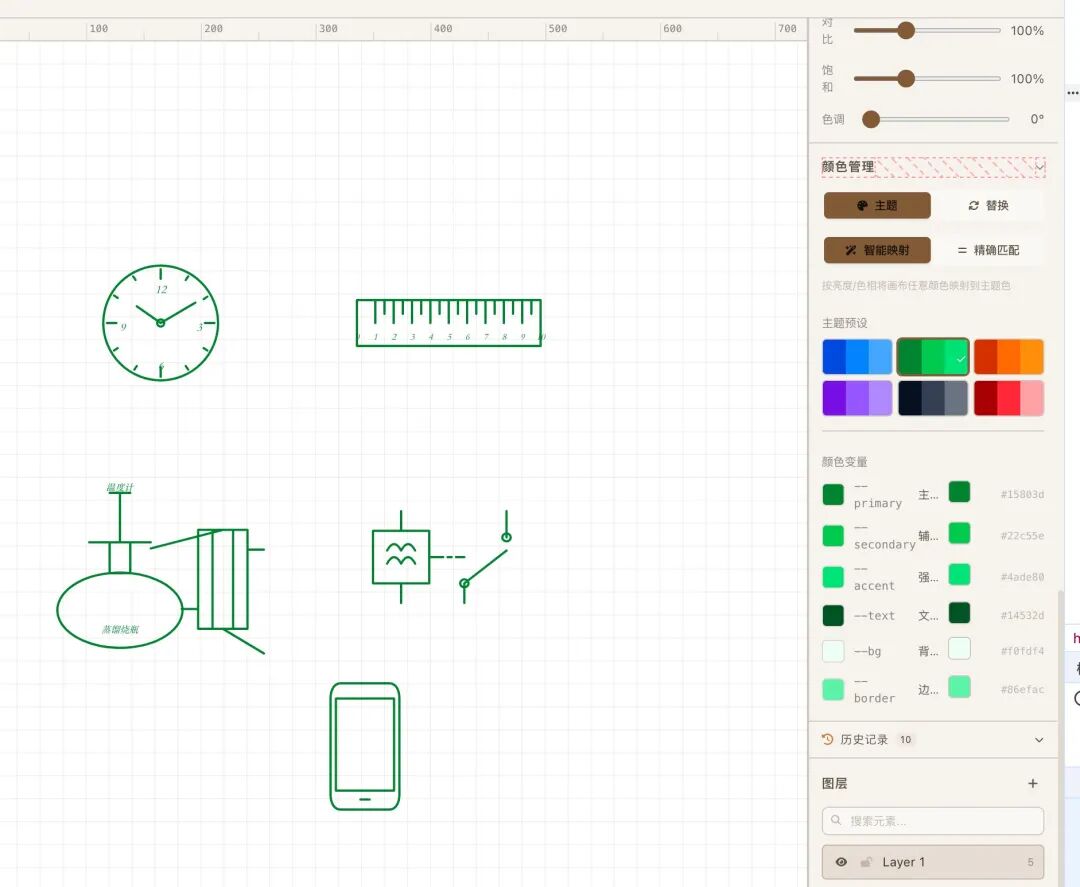The height and width of the screenshot is (887, 1080).
Task: Apply the blue theme preset
Action: (858, 357)
